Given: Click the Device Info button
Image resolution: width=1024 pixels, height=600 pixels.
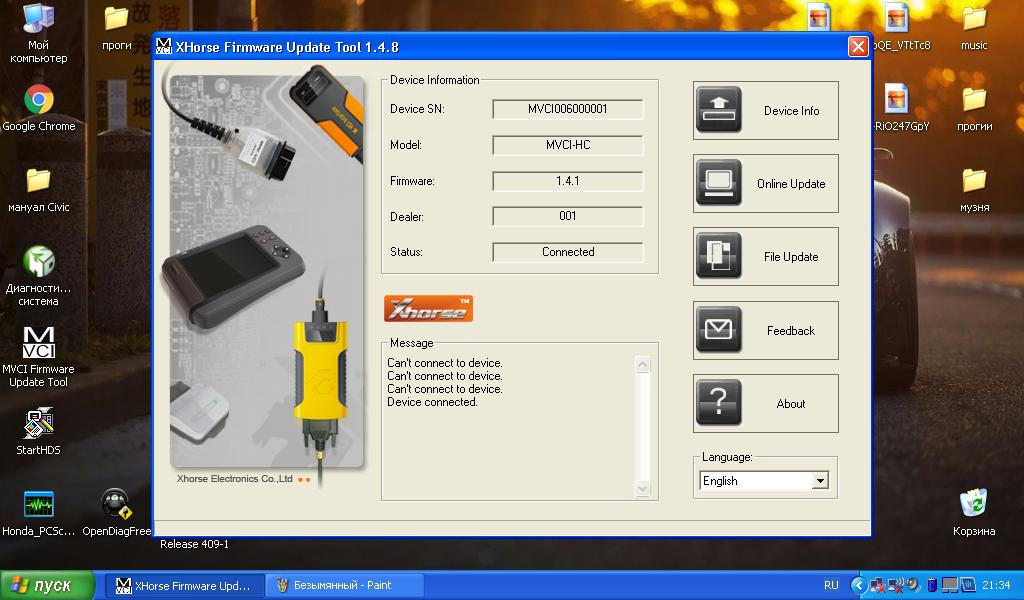Looking at the screenshot, I should (x=765, y=111).
